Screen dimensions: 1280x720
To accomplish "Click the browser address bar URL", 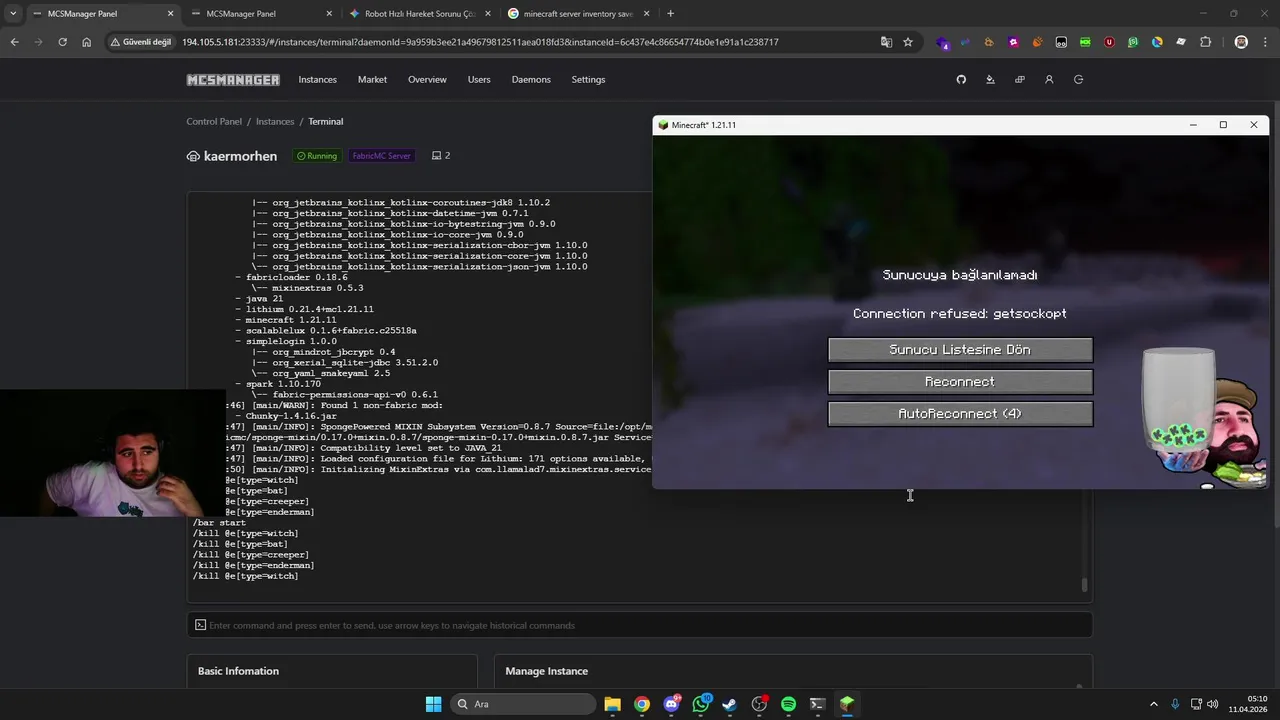I will pos(480,42).
